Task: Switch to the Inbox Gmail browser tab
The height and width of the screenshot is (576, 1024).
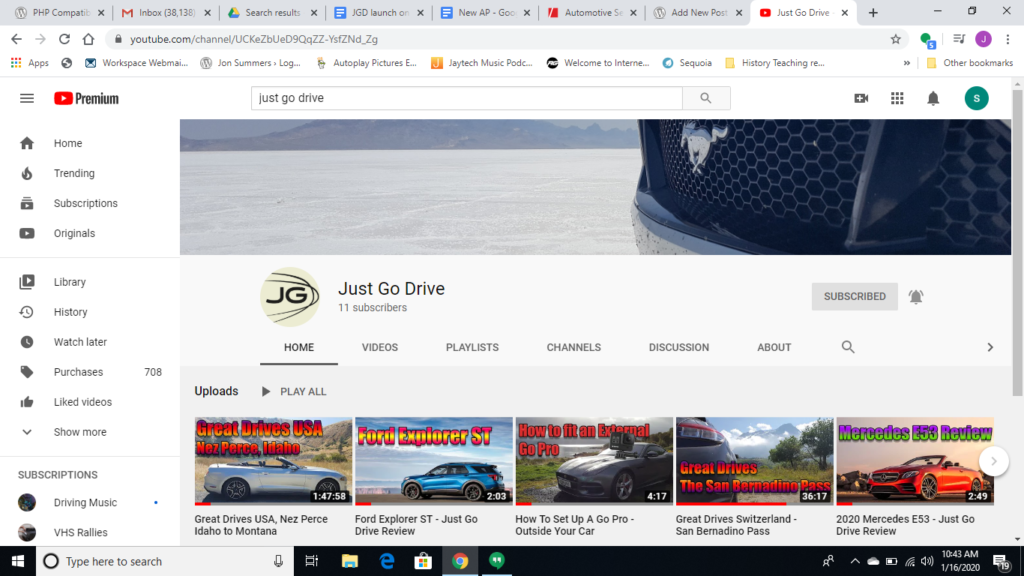Action: [x=166, y=12]
